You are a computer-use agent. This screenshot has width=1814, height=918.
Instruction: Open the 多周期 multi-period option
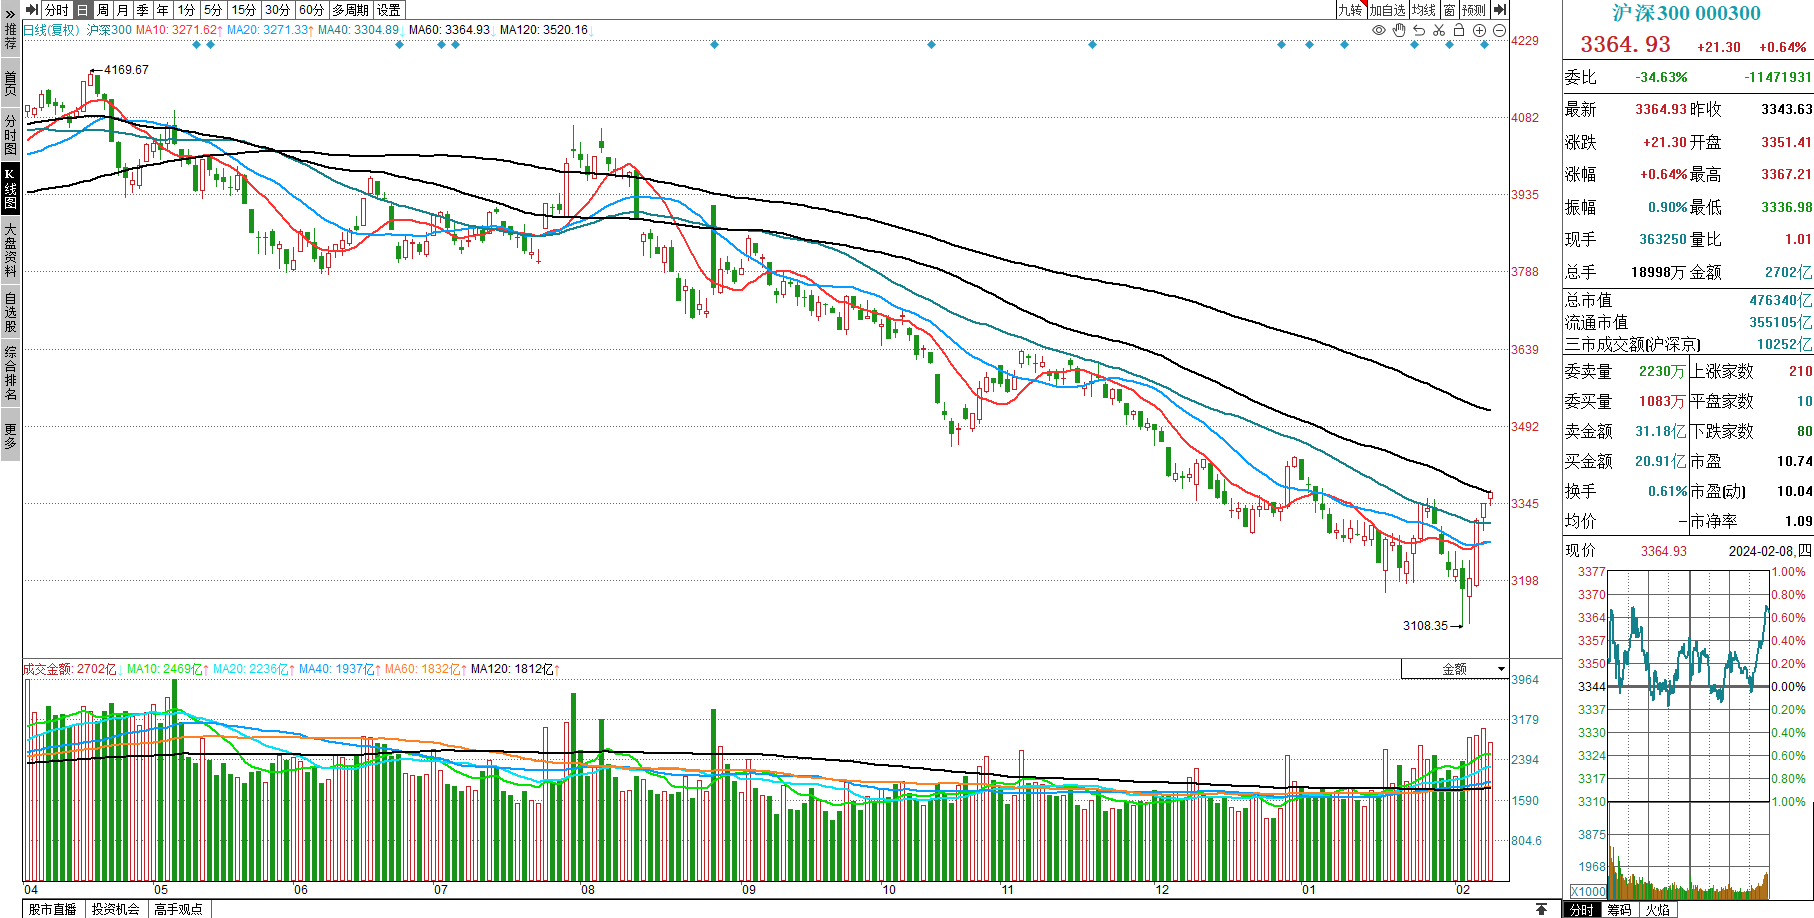(350, 10)
